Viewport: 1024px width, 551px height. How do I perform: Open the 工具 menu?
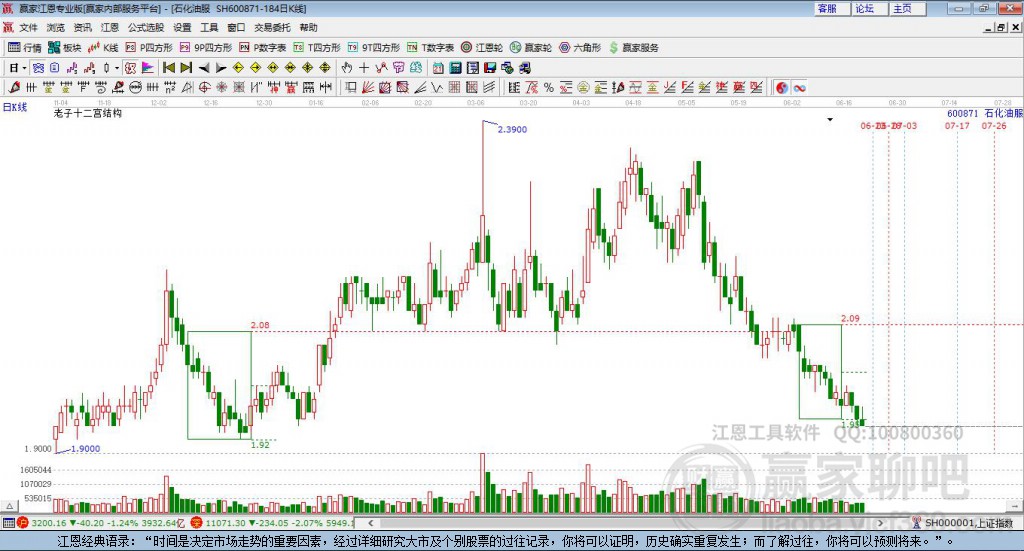click(x=209, y=27)
